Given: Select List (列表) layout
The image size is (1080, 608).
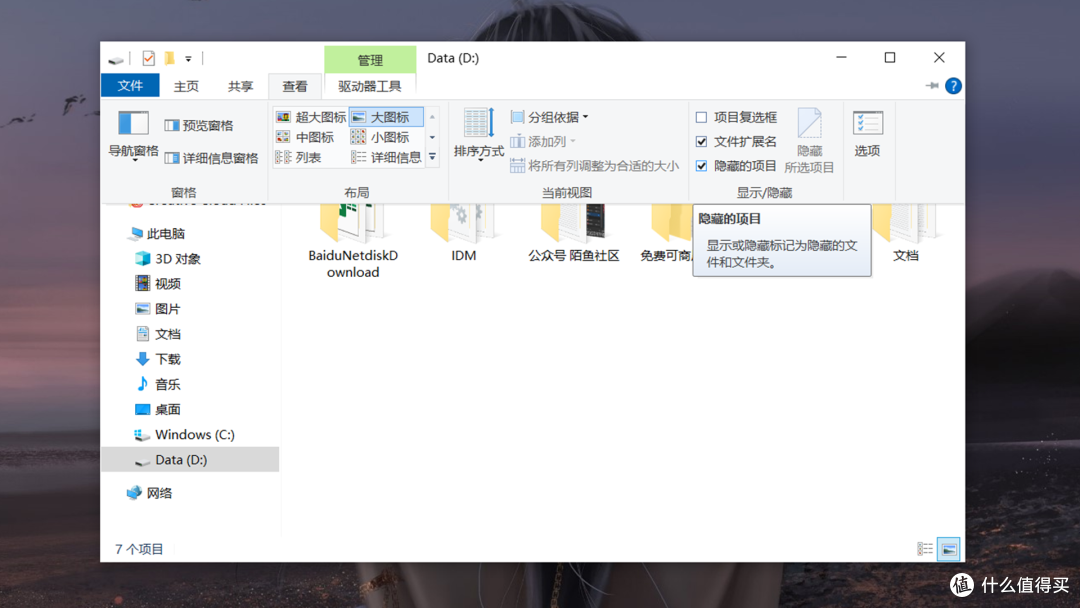Looking at the screenshot, I should point(299,158).
